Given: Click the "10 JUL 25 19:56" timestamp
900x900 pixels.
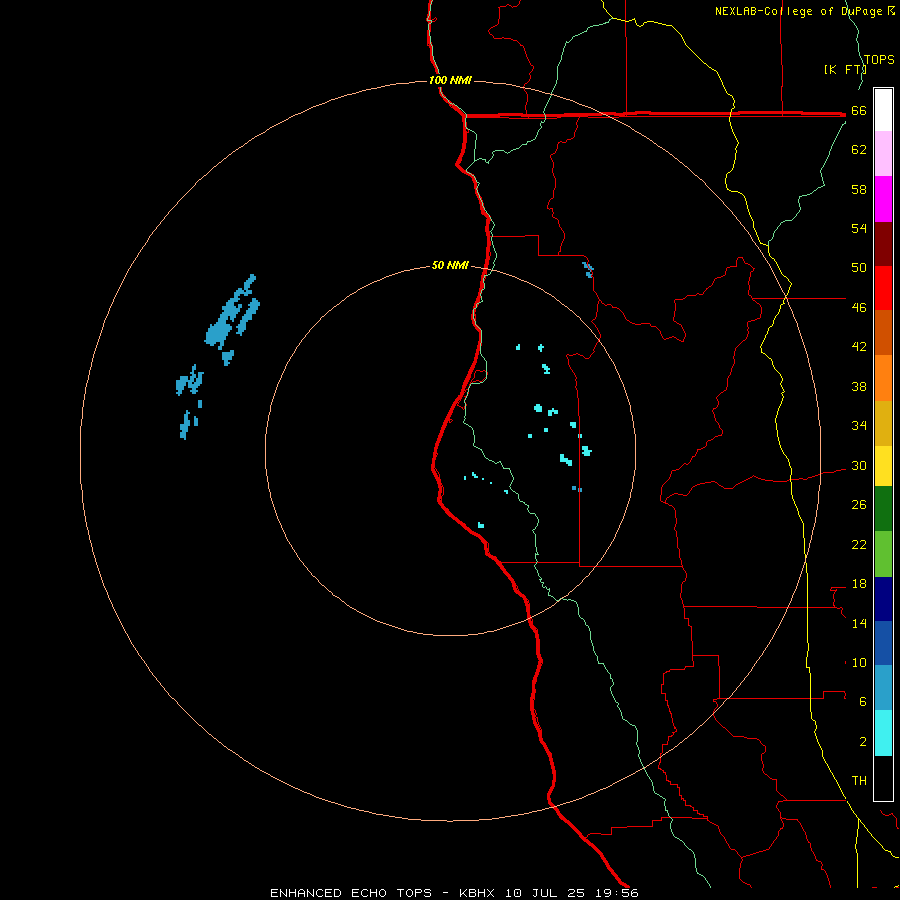Looking at the screenshot, I should point(572,893).
